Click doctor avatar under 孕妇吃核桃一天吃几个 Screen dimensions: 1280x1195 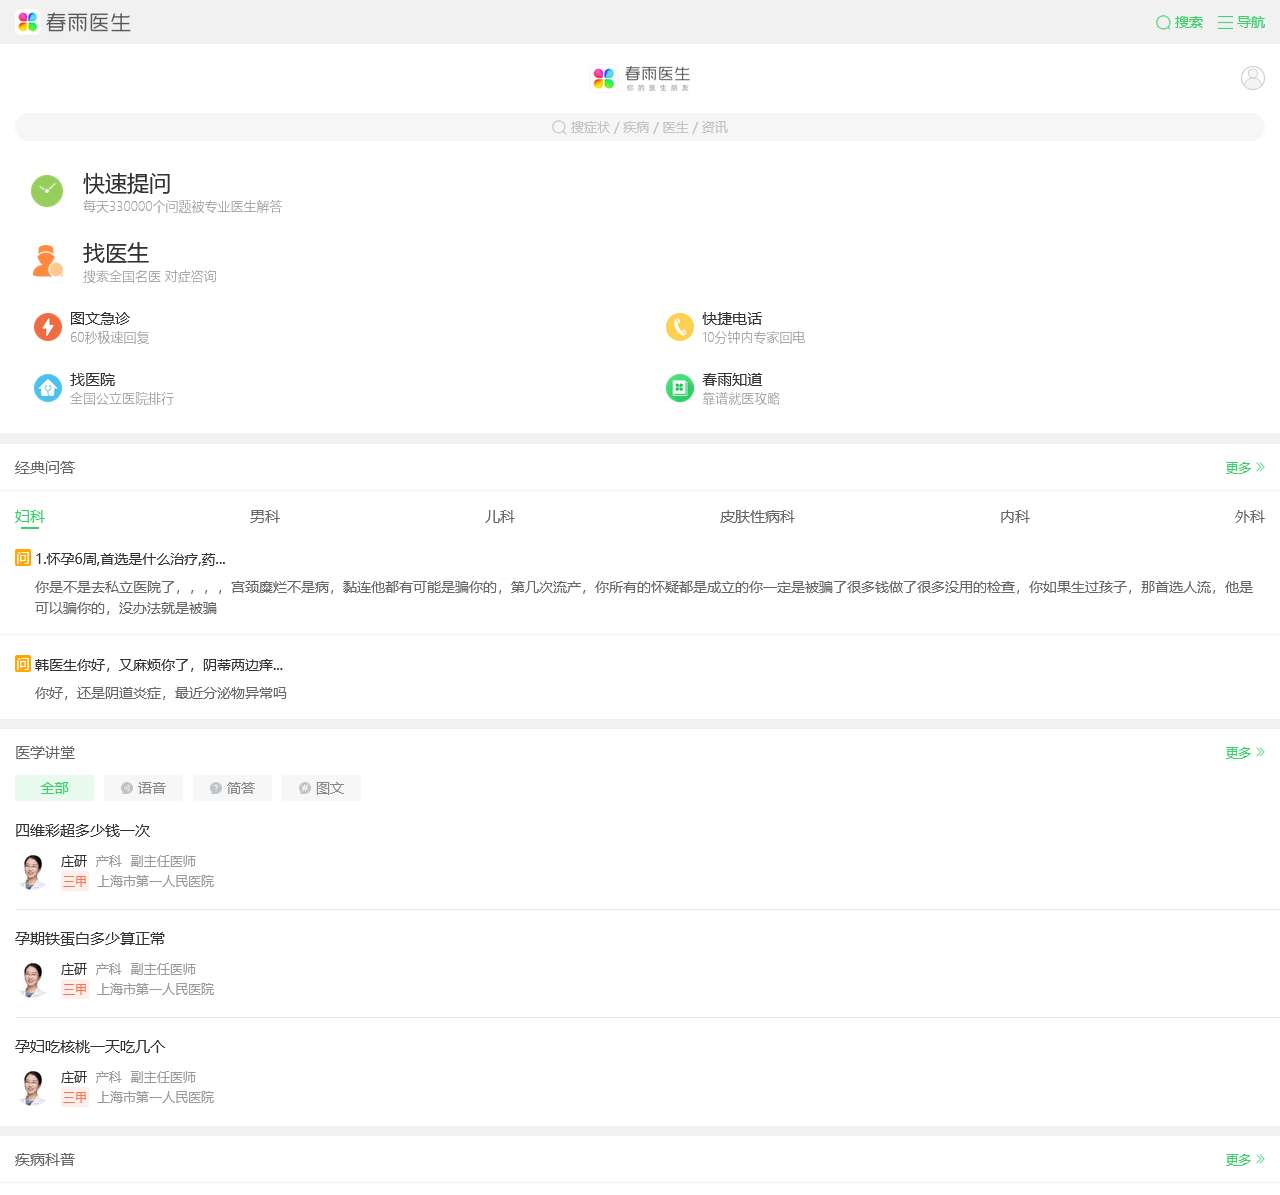(x=33, y=1087)
